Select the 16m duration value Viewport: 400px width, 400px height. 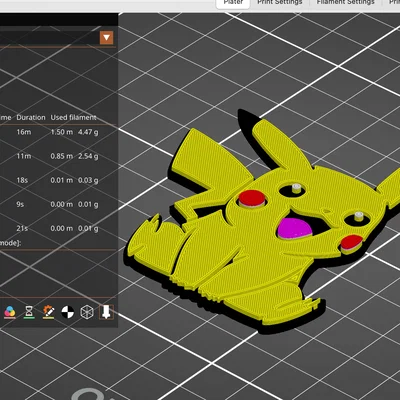click(x=24, y=132)
